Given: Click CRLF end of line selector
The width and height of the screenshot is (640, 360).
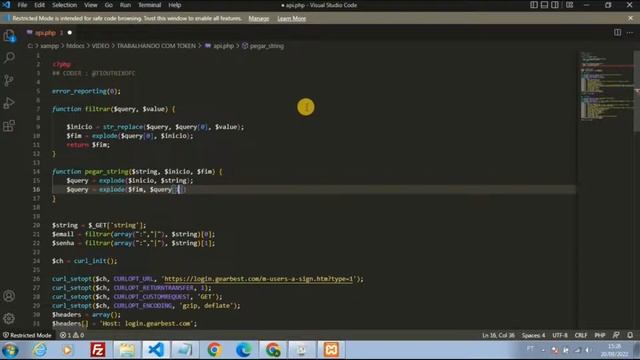Looking at the screenshot, I should coord(581,335).
